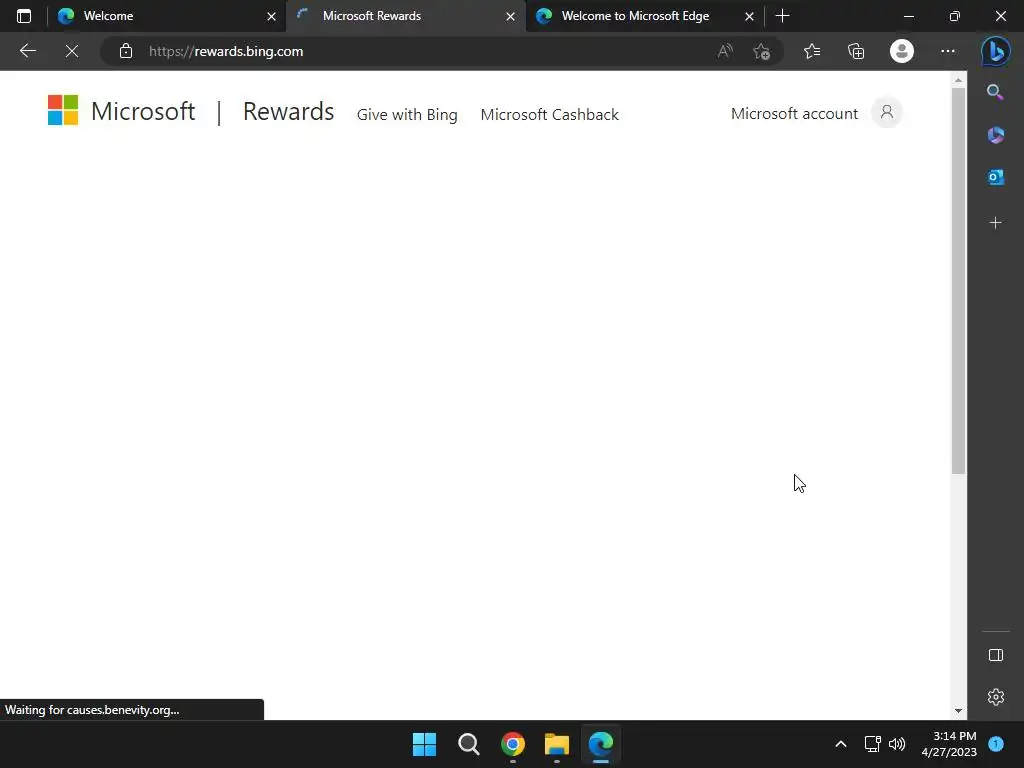Open Give with Bing page
Viewport: 1024px width, 768px height.
coord(407,114)
